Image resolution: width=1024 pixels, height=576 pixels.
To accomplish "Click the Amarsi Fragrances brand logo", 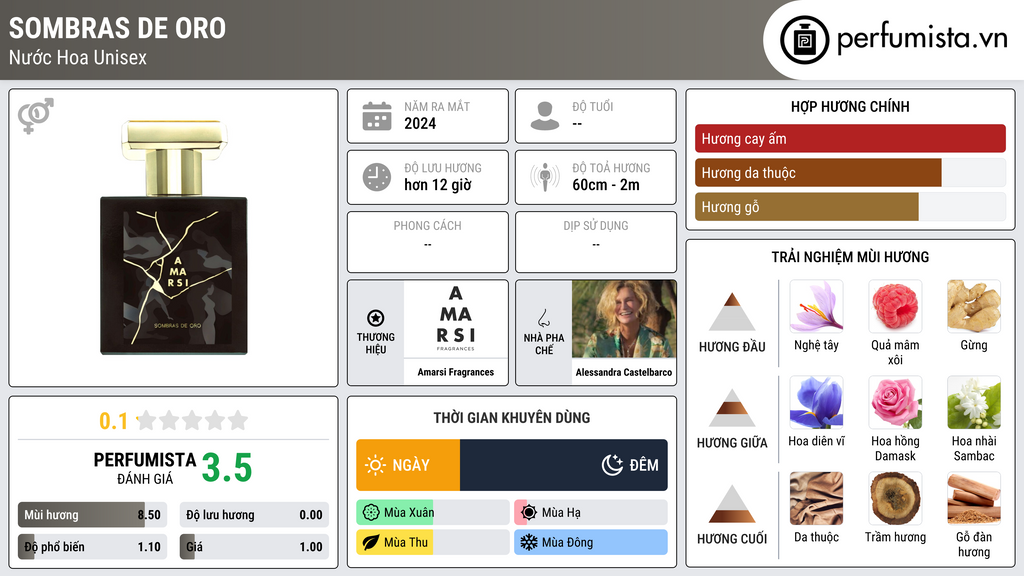I will point(456,319).
